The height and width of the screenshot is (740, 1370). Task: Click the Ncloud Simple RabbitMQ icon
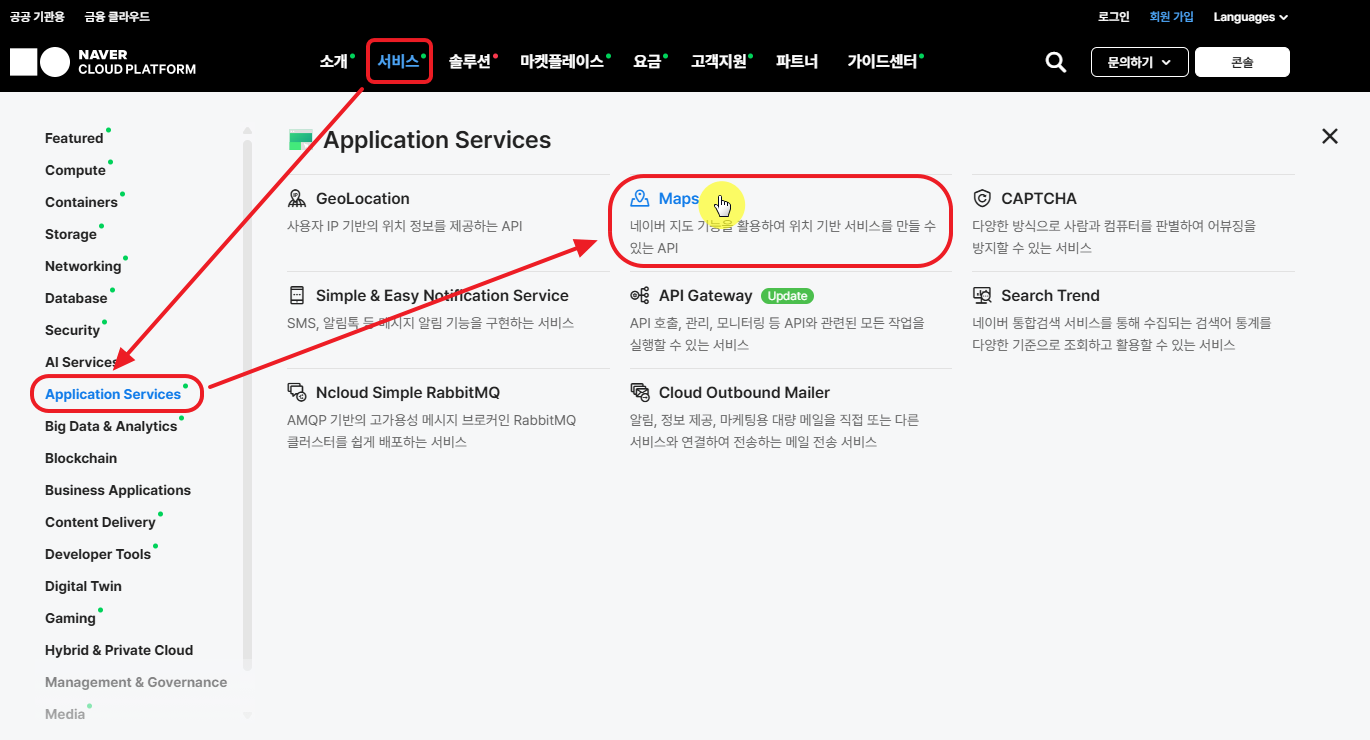[x=297, y=392]
